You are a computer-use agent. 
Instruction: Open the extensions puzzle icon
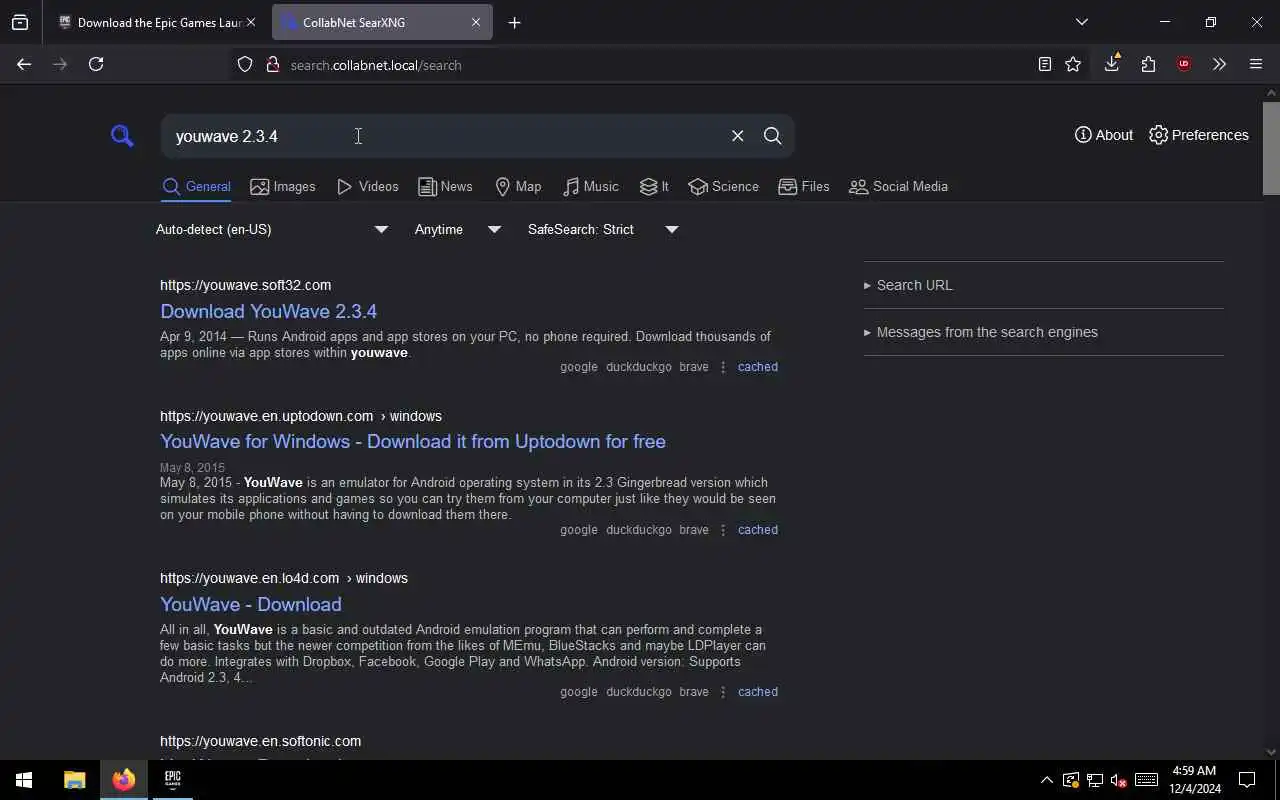[1148, 64]
